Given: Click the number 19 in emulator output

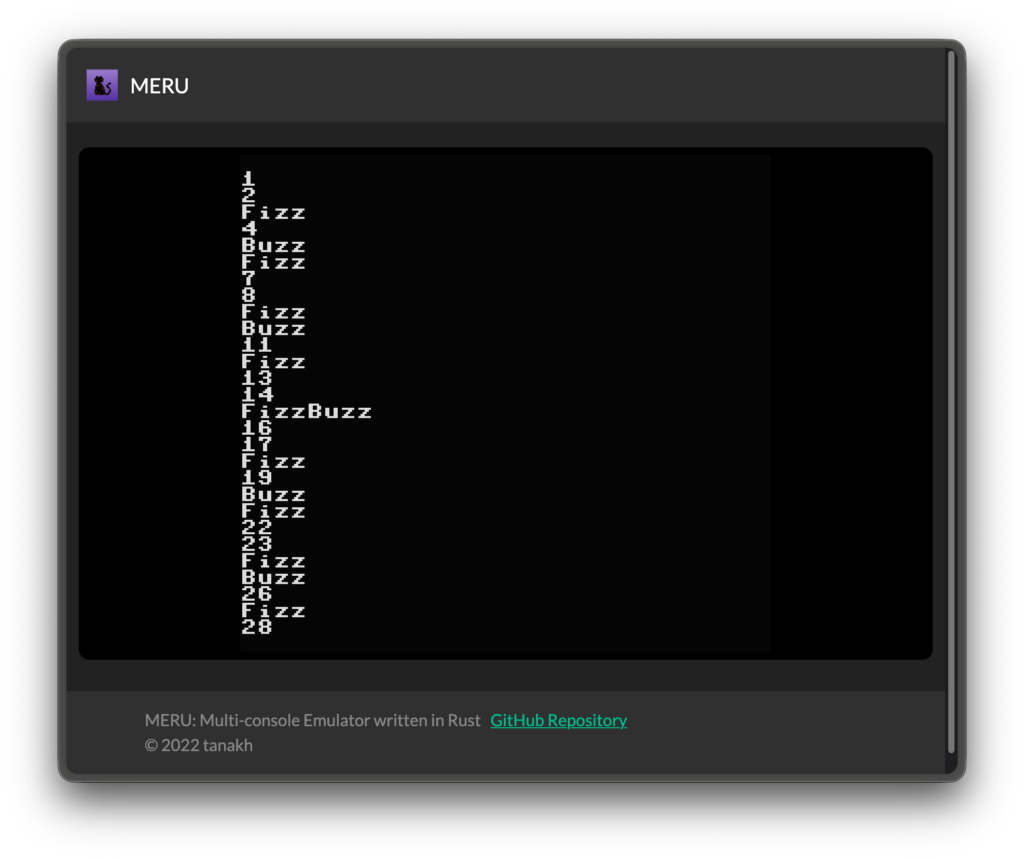Looking at the screenshot, I should pyautogui.click(x=257, y=478).
